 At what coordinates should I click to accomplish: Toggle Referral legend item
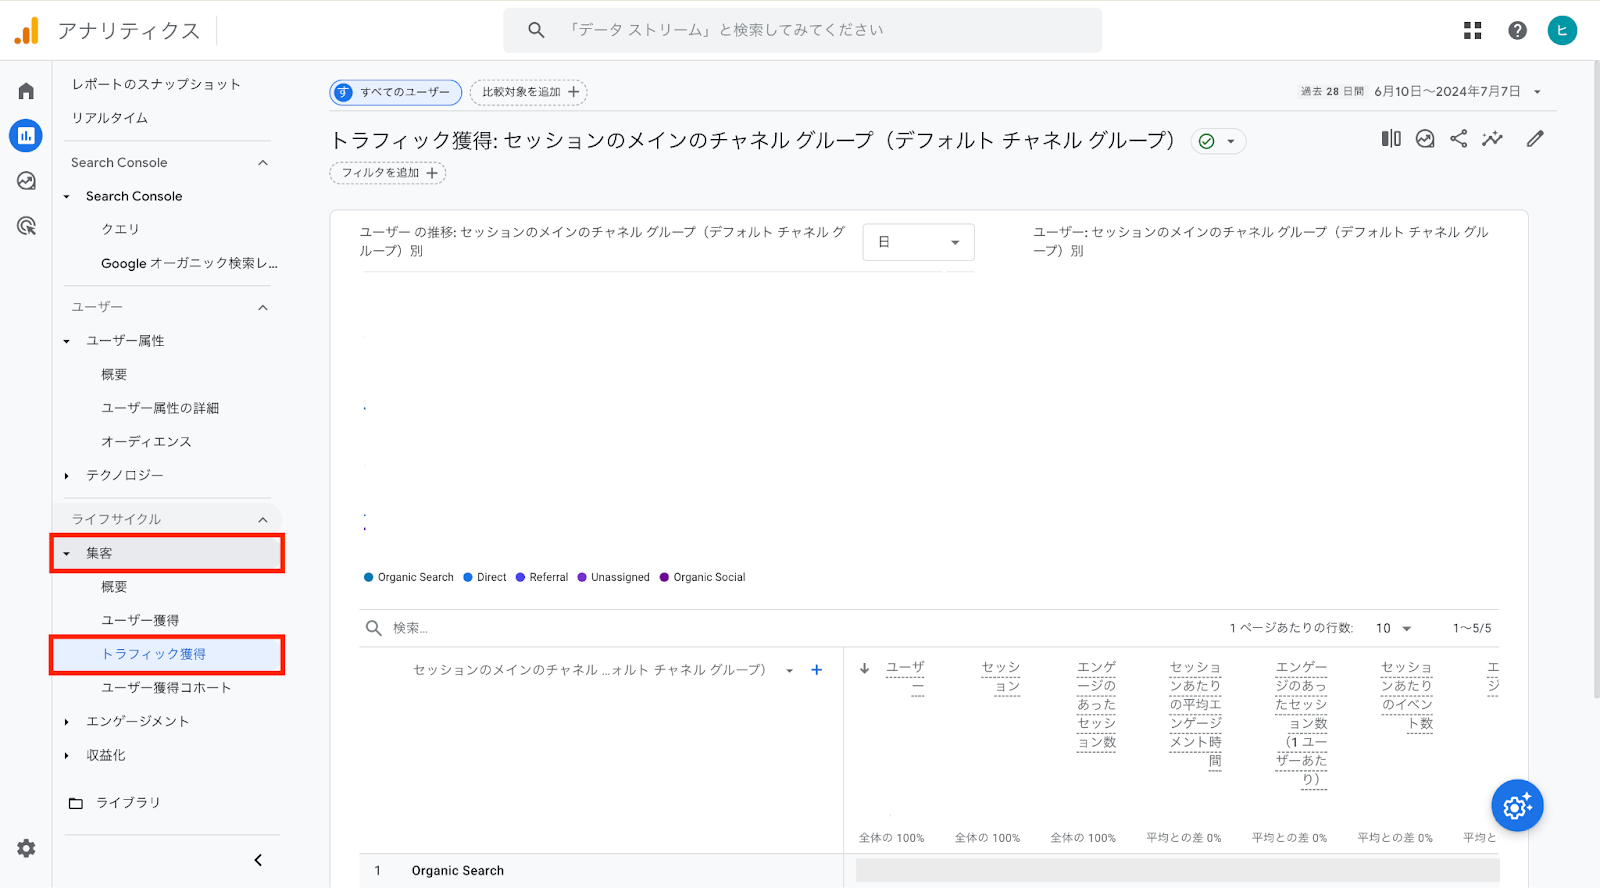[x=542, y=577]
